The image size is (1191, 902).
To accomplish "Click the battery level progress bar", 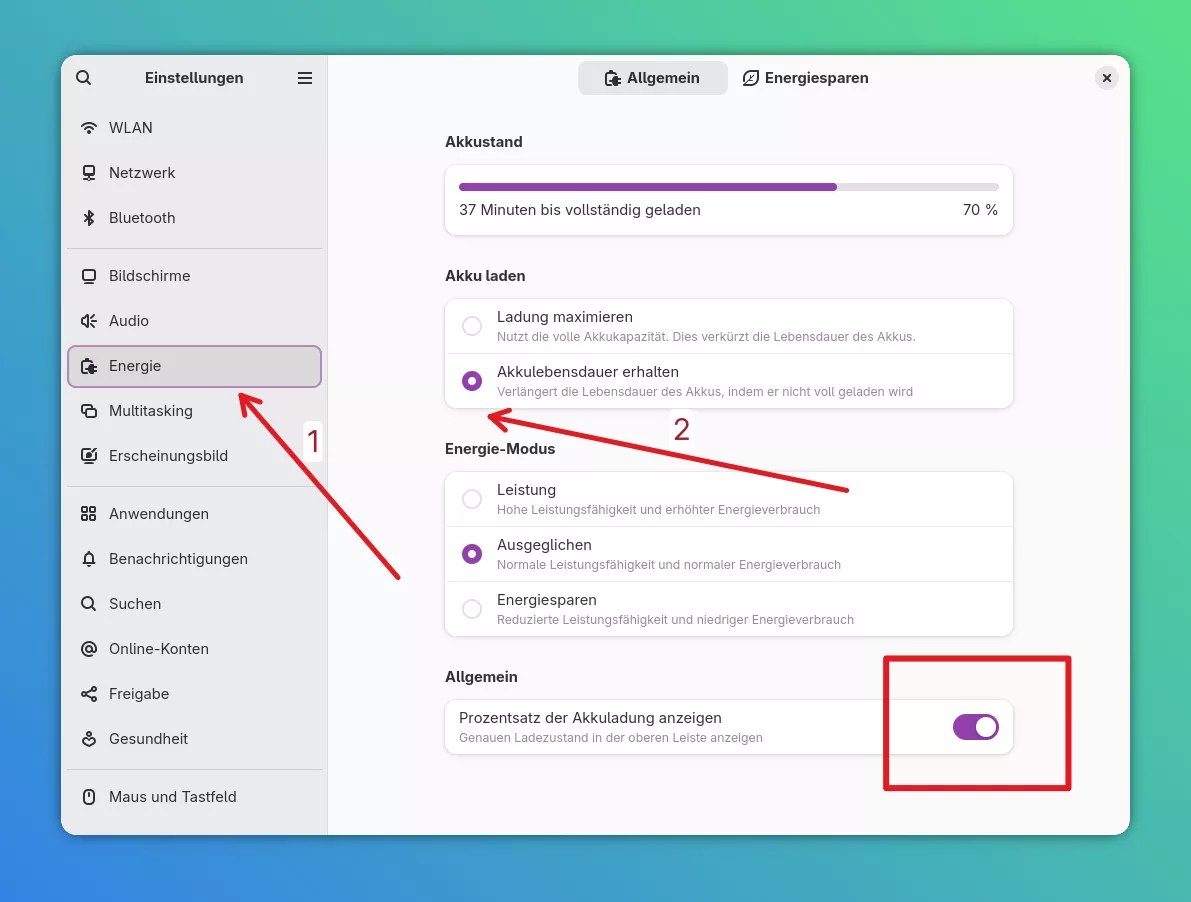I will (728, 187).
